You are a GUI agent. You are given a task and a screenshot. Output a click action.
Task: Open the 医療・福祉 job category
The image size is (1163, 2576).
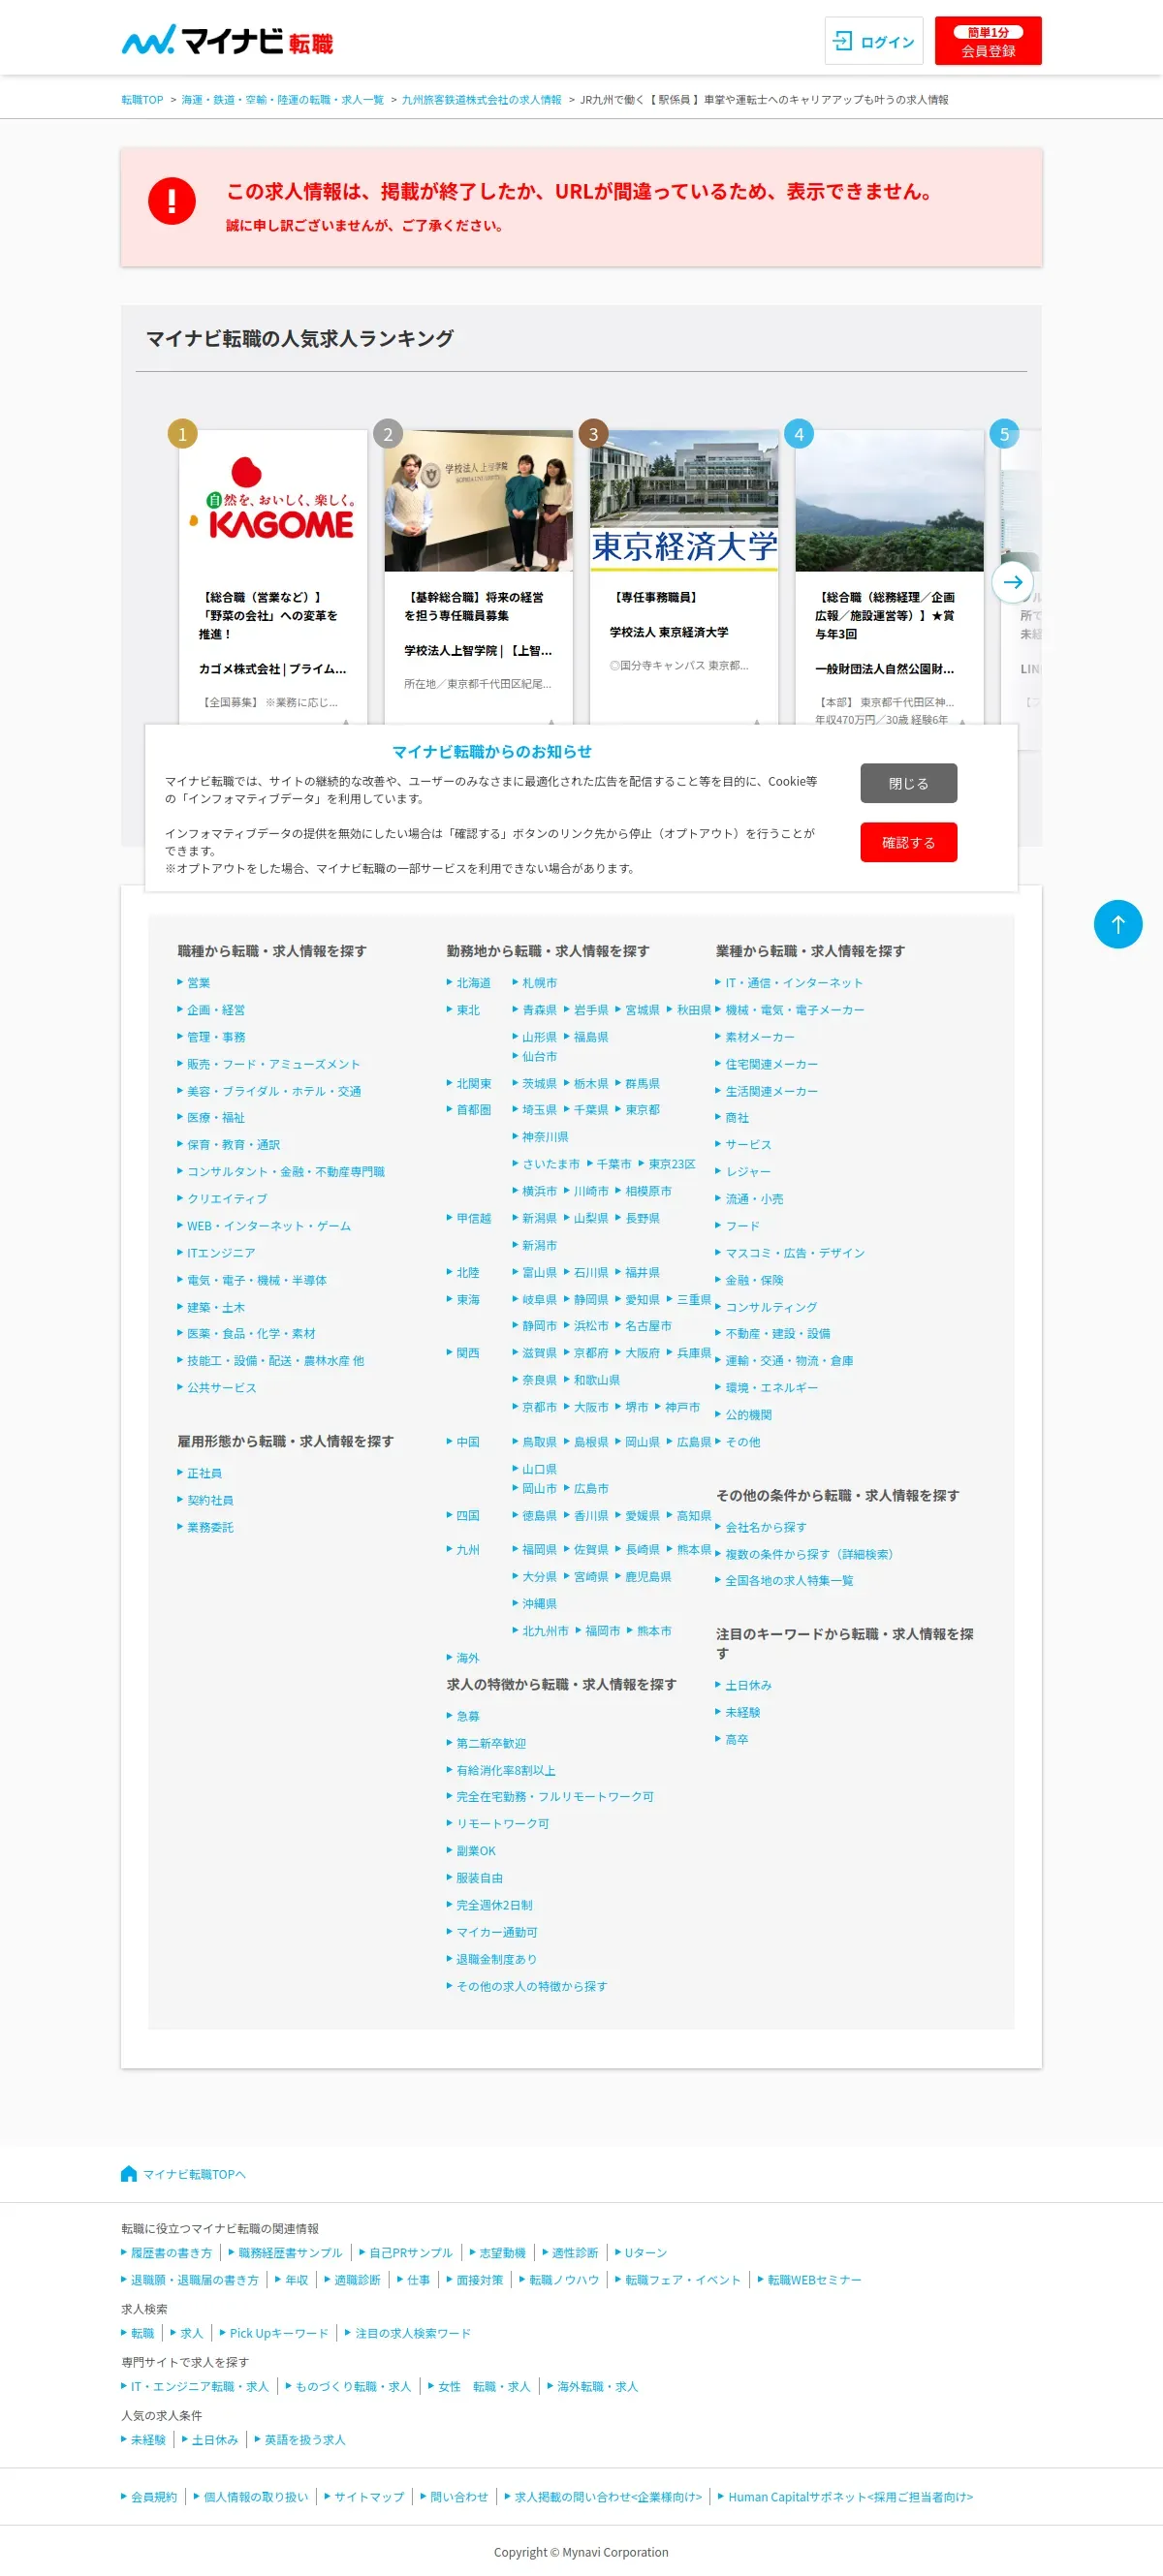215,1118
